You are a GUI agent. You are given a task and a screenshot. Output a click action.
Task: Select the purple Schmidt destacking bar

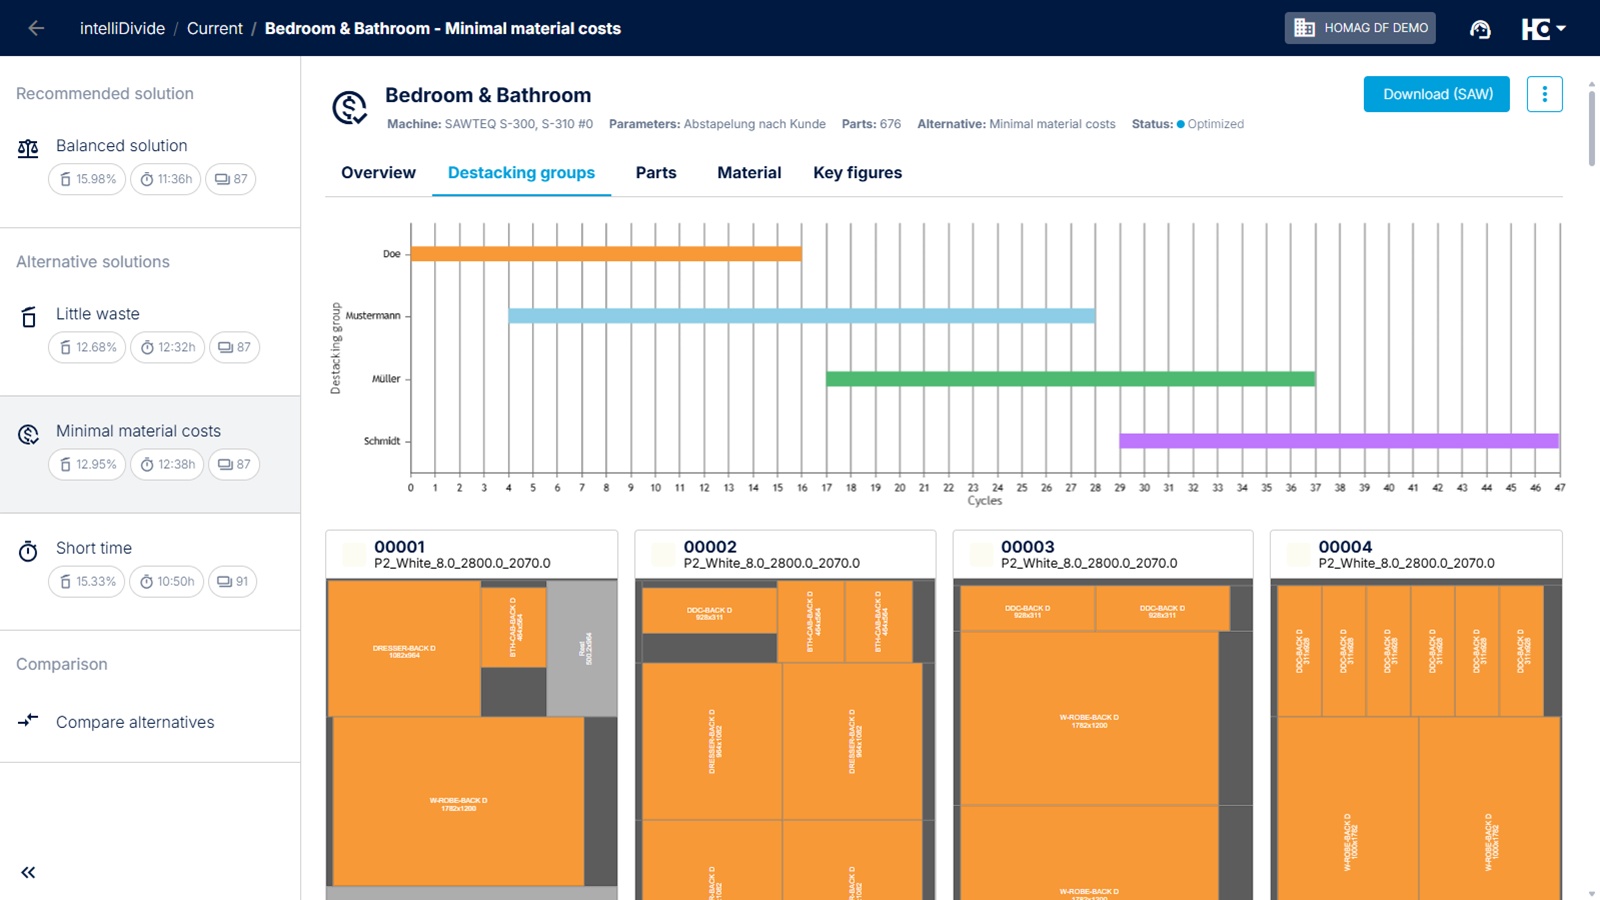click(x=1338, y=441)
